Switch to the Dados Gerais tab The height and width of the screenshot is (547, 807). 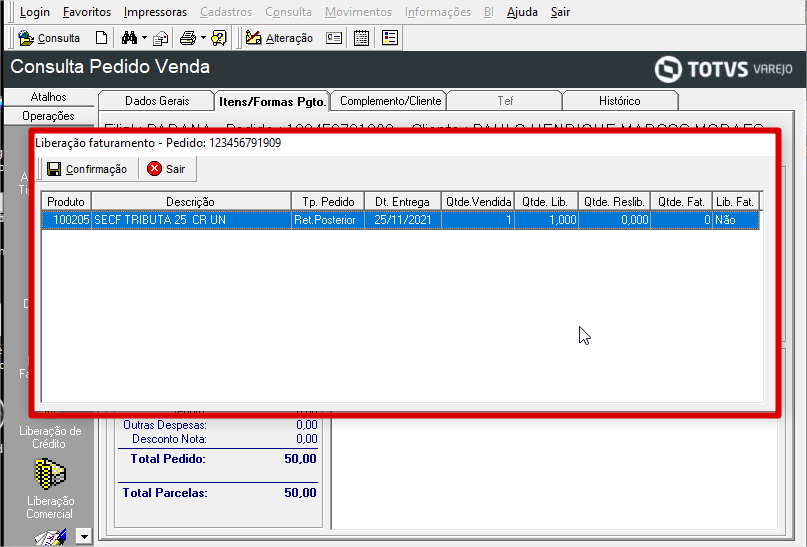pyautogui.click(x=156, y=101)
